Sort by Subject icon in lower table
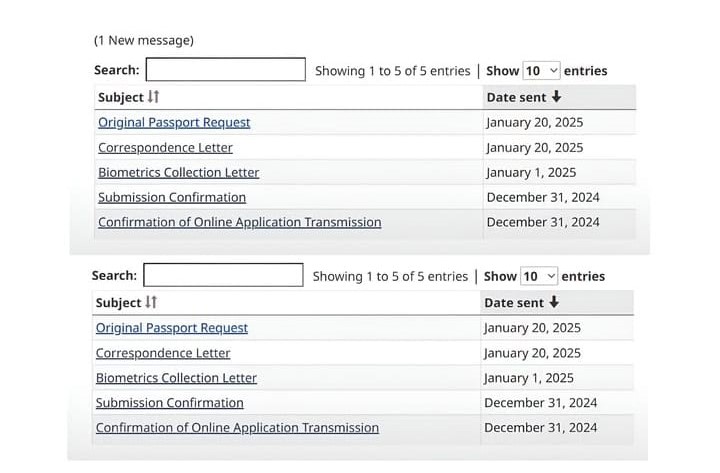720x473 pixels. coord(151,302)
